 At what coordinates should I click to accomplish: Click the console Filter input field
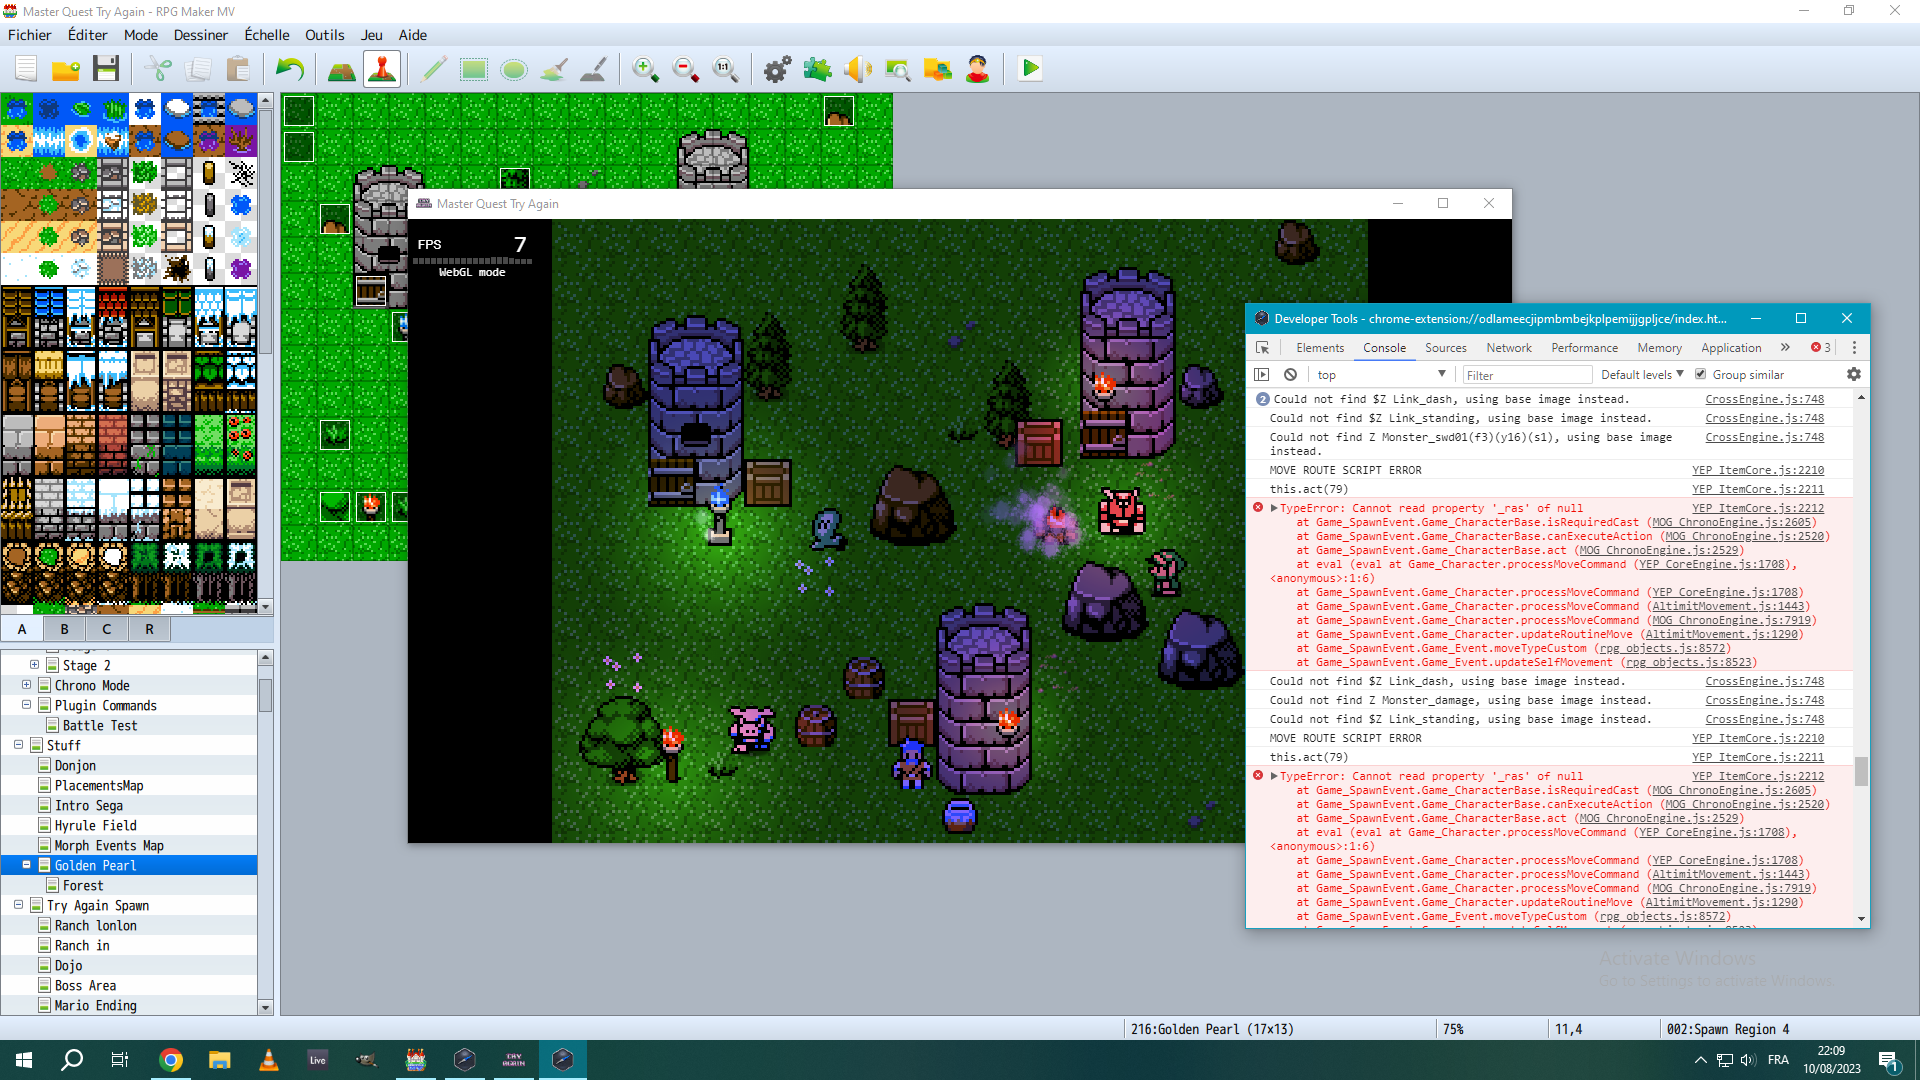(x=1527, y=375)
